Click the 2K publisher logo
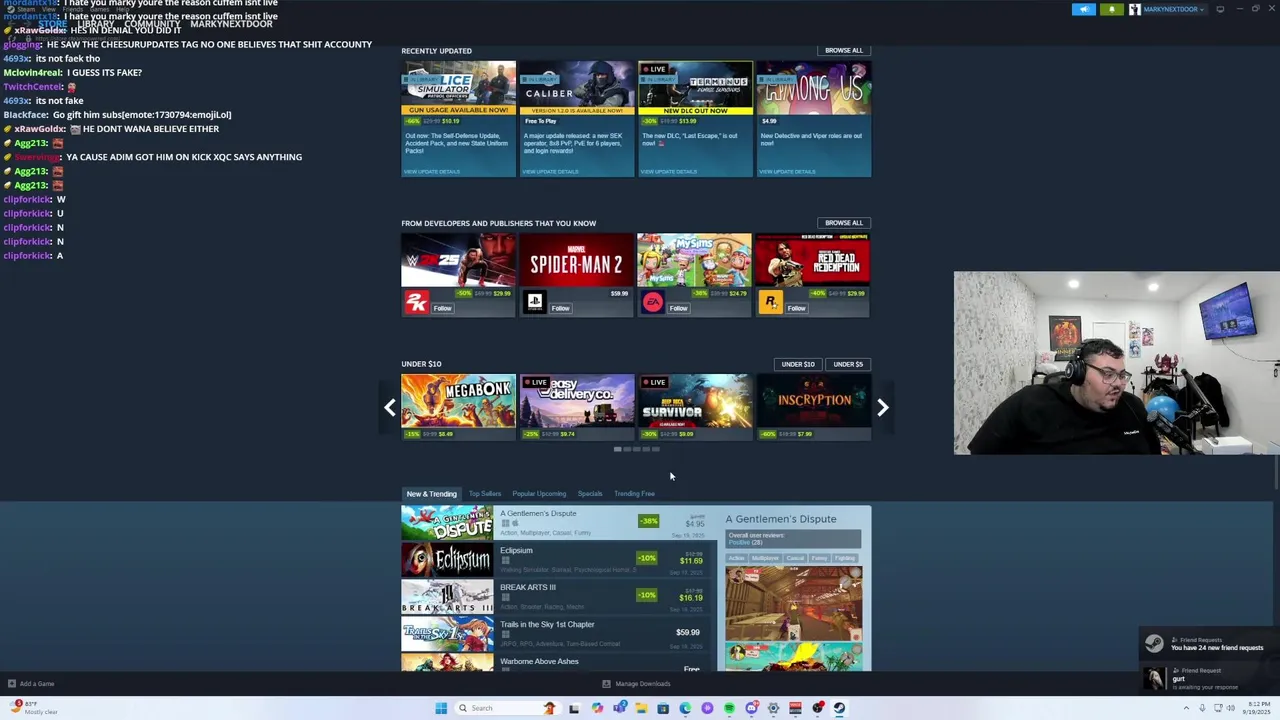This screenshot has height=720, width=1280. click(x=416, y=302)
